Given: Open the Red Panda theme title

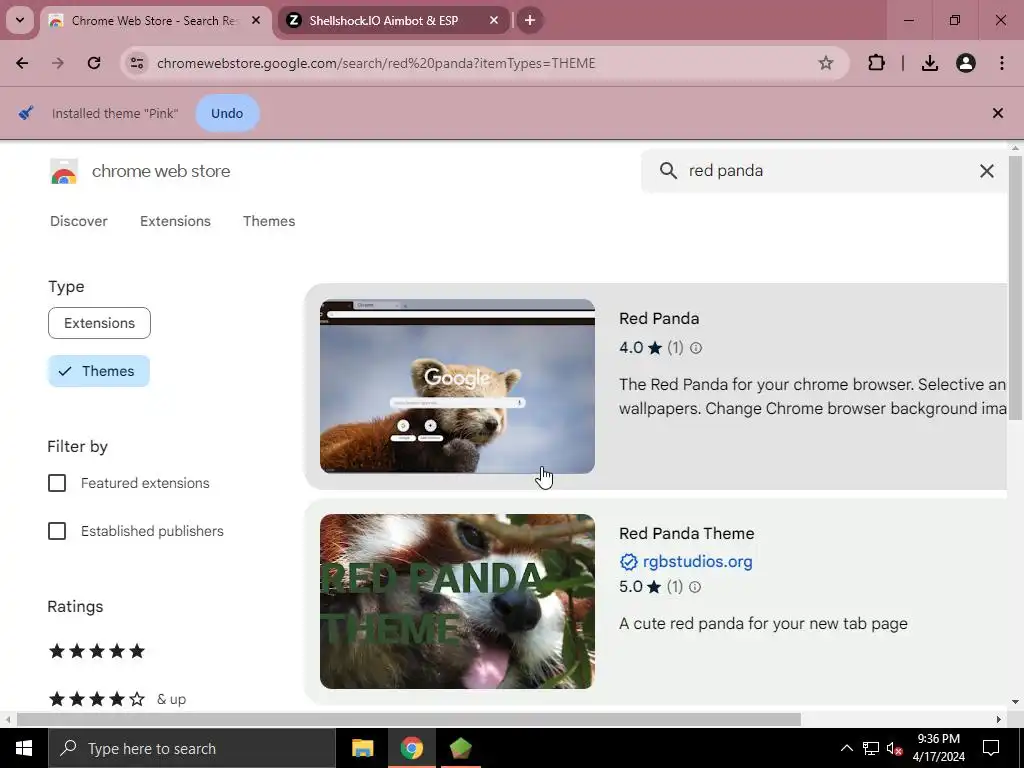Looking at the screenshot, I should point(659,319).
